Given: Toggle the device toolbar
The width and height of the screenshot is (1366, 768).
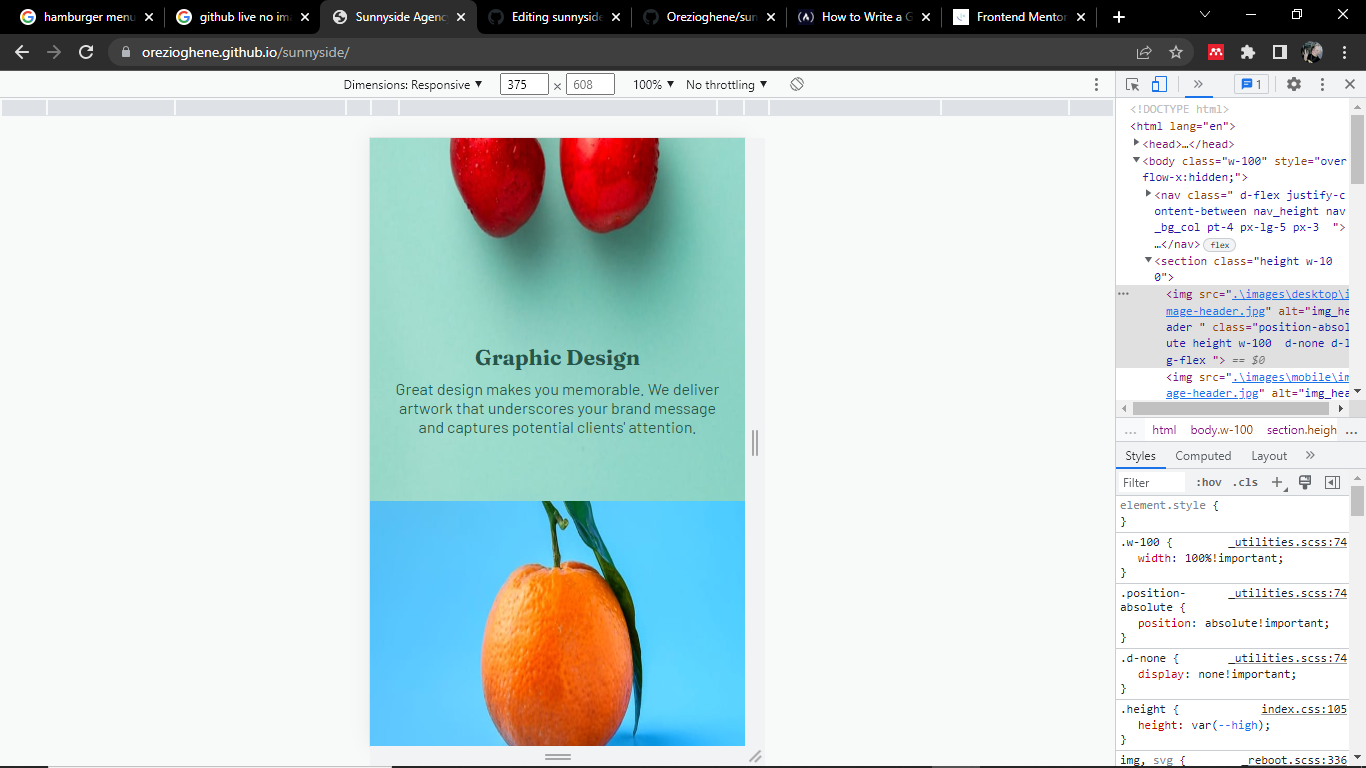Looking at the screenshot, I should click(1160, 84).
